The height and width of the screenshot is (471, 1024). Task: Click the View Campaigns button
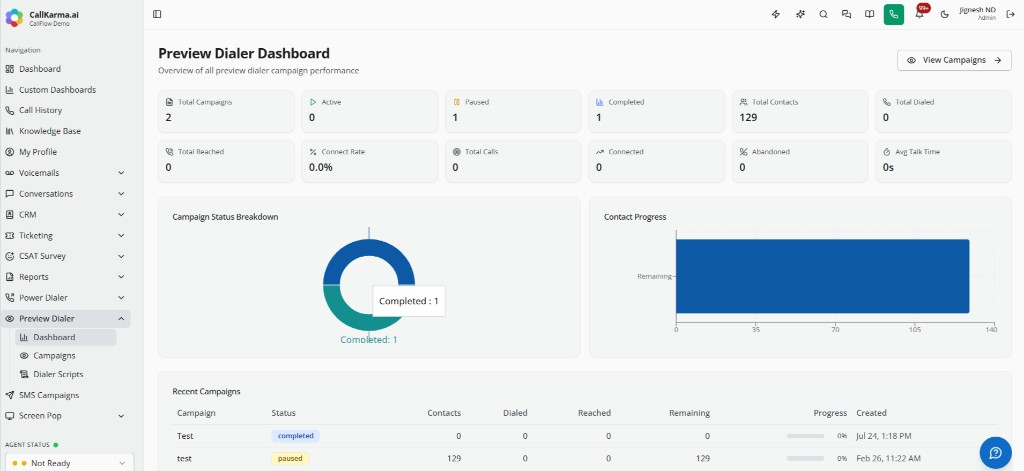[954, 60]
